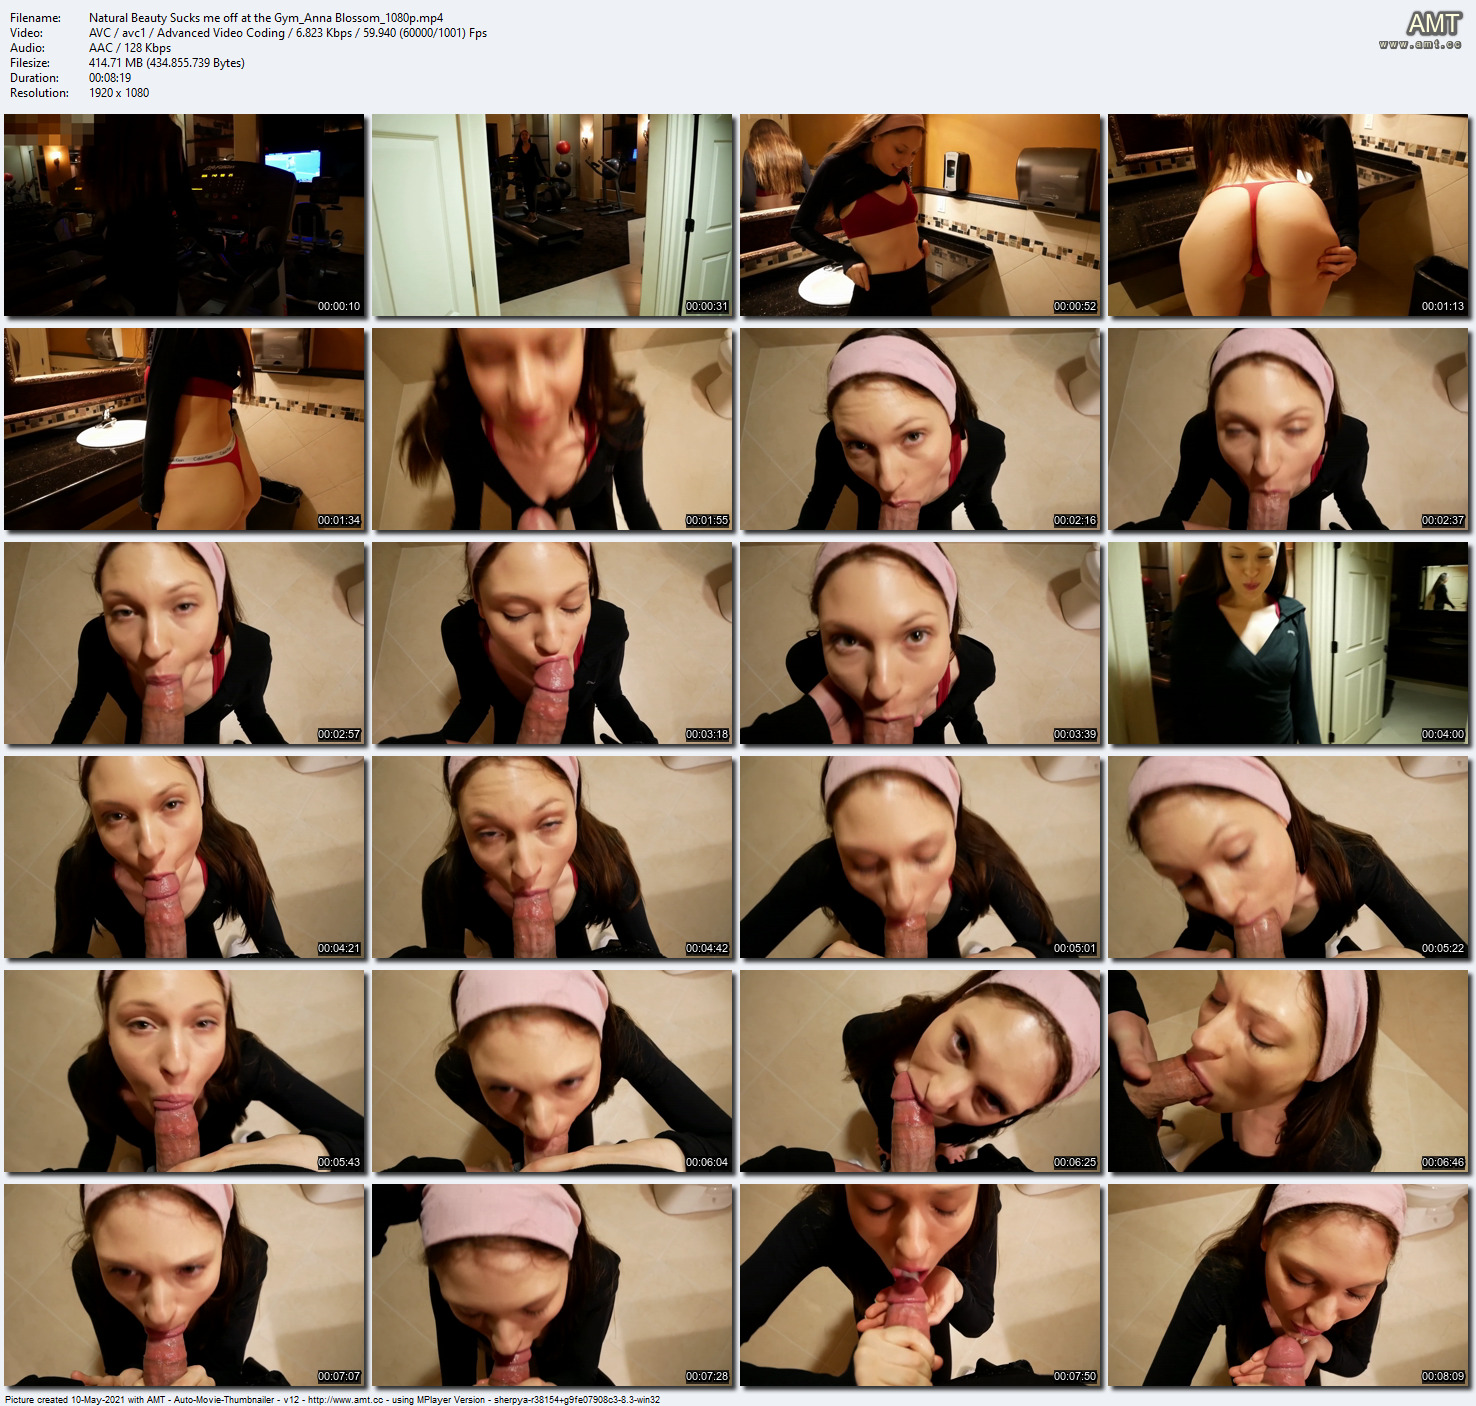The width and height of the screenshot is (1476, 1406).
Task: Click the 00:00:10 timestamp marker
Action: coord(339,307)
